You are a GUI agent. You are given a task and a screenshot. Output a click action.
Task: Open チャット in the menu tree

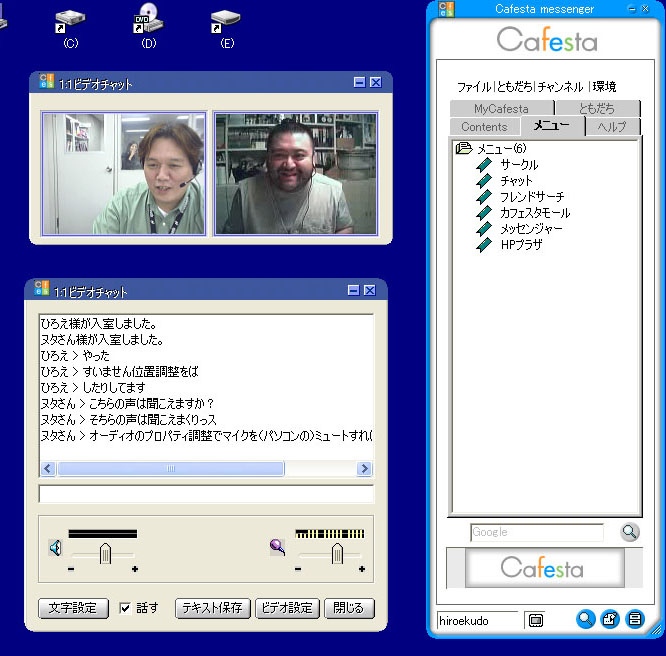click(x=516, y=181)
